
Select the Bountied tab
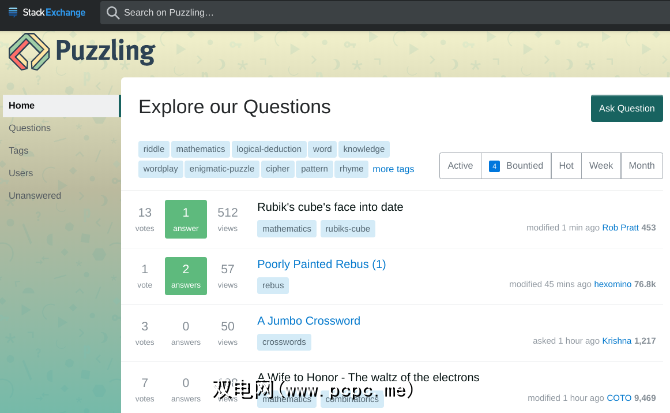coord(516,166)
